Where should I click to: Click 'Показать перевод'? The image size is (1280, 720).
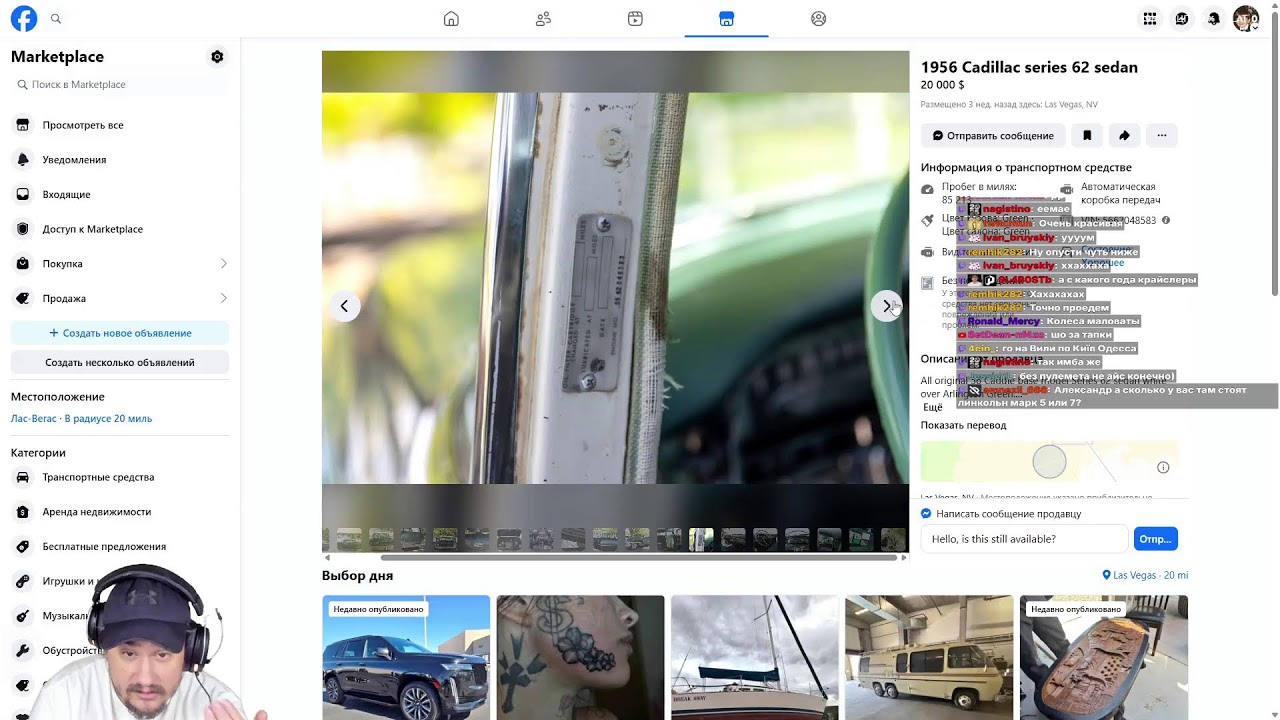point(964,425)
